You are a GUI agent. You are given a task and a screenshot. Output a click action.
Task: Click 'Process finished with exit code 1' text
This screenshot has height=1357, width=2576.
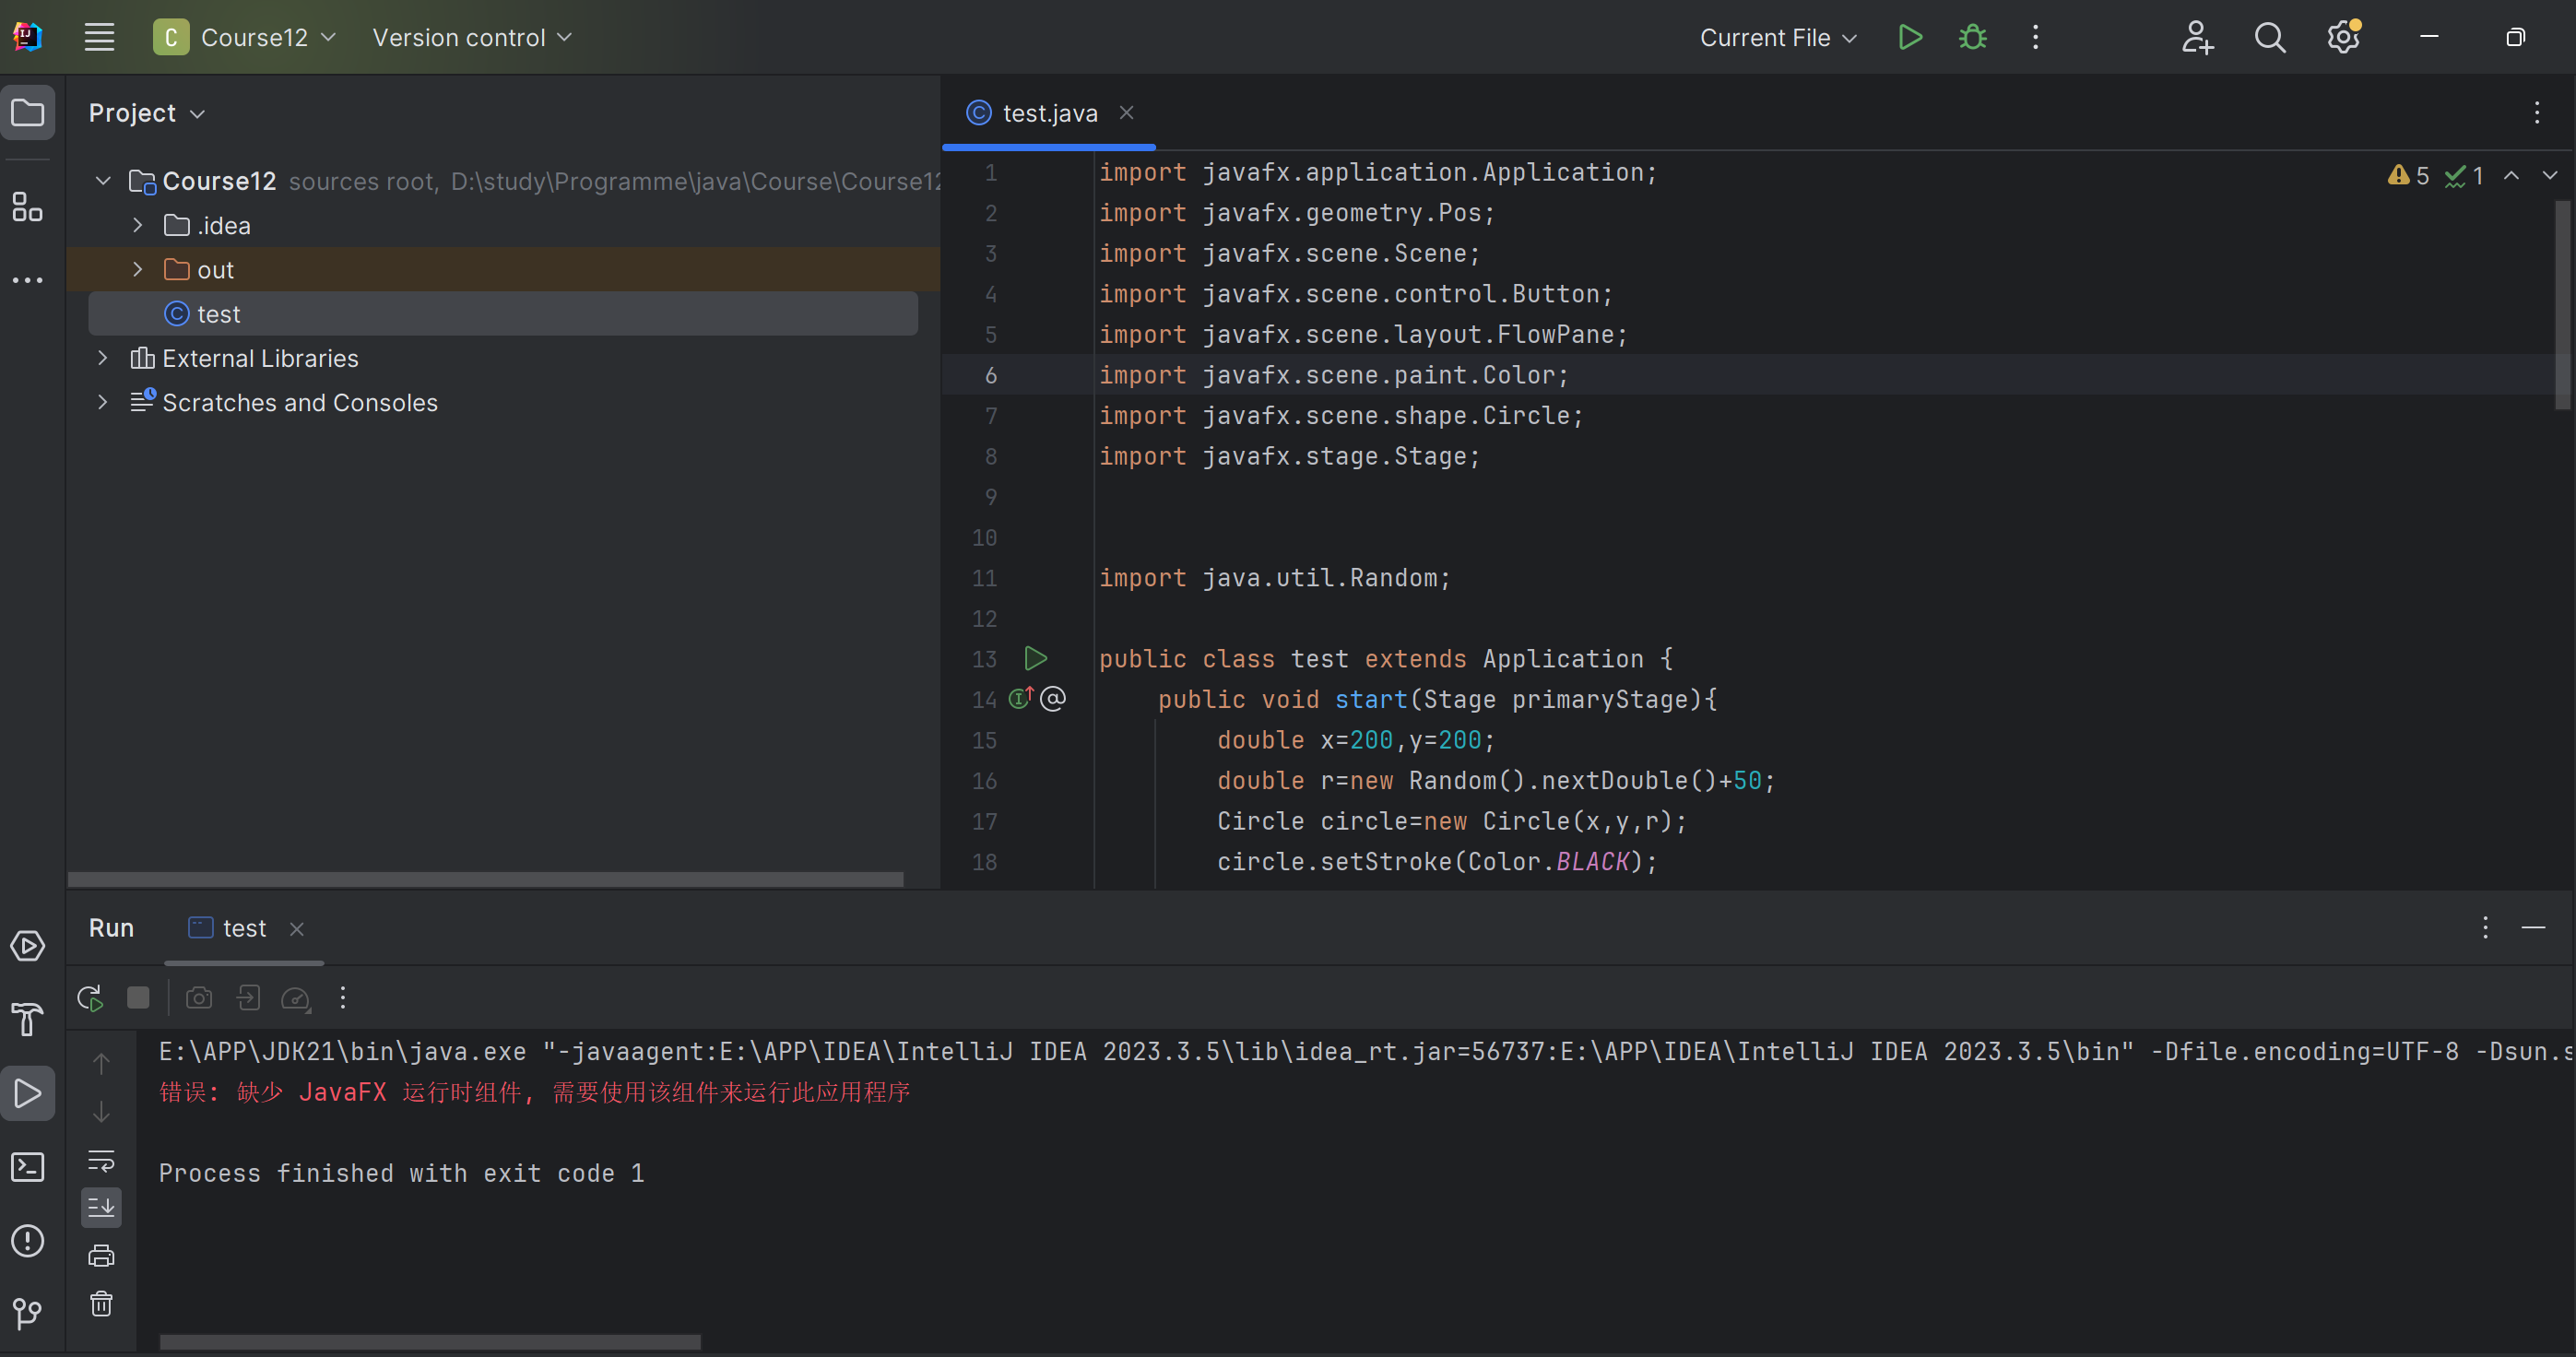pyautogui.click(x=401, y=1173)
